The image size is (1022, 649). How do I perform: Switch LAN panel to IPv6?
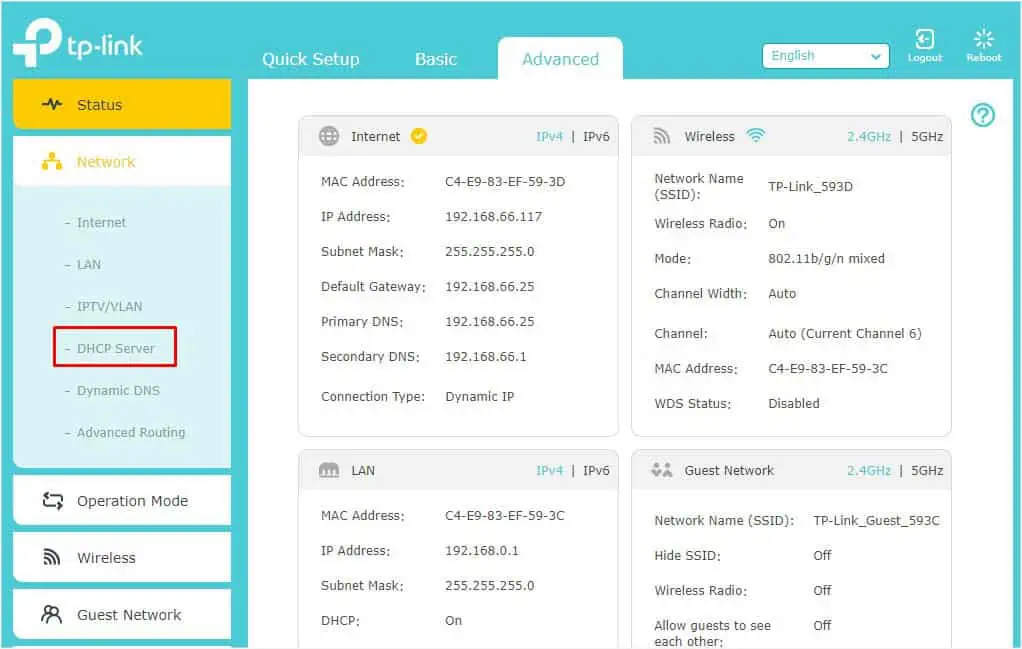click(596, 471)
